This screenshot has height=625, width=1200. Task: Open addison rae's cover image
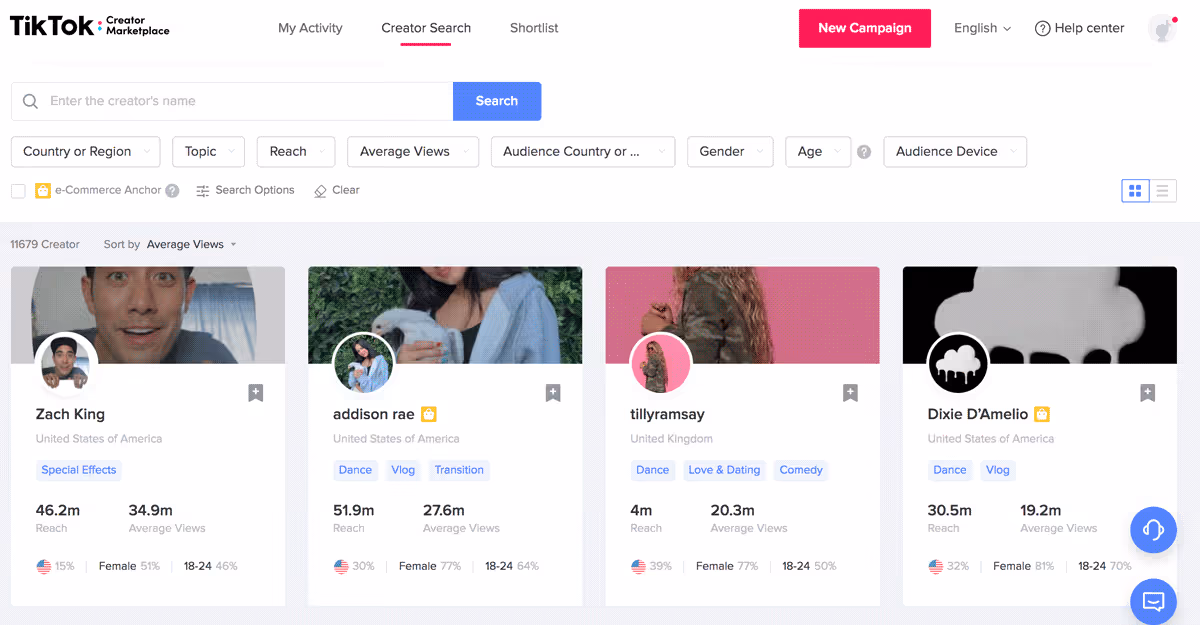click(445, 315)
